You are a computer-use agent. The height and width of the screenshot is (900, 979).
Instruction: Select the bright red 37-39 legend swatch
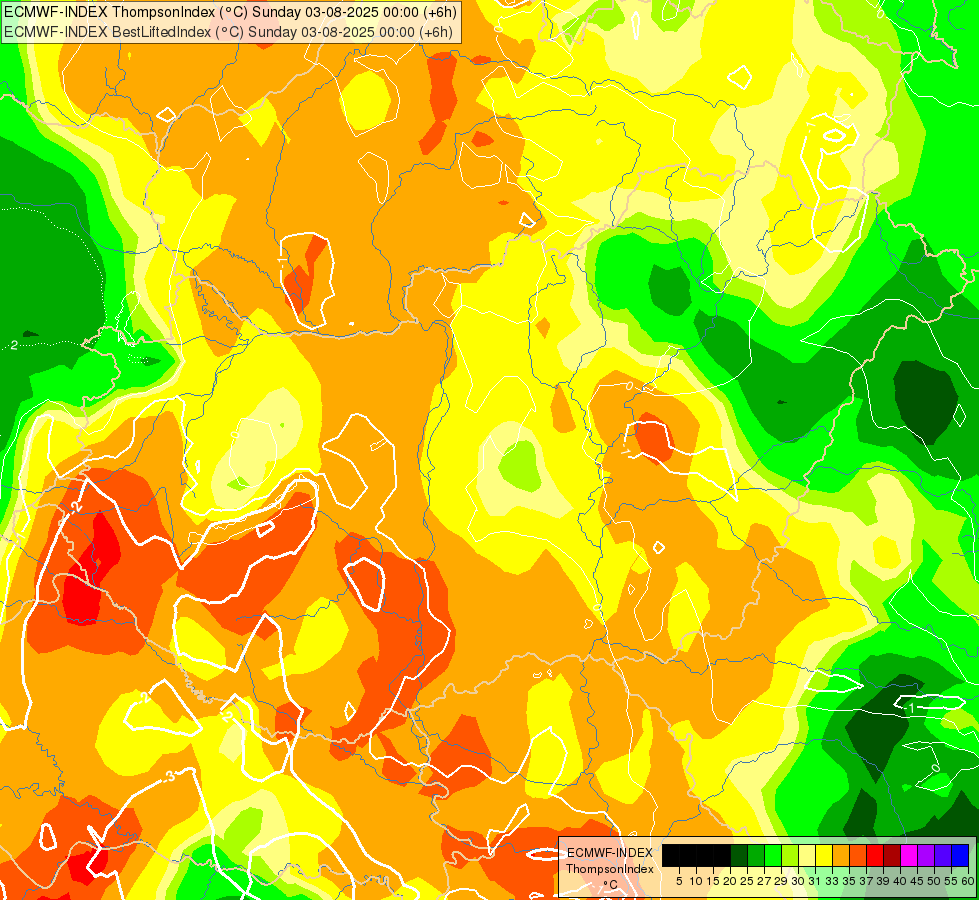tap(875, 856)
